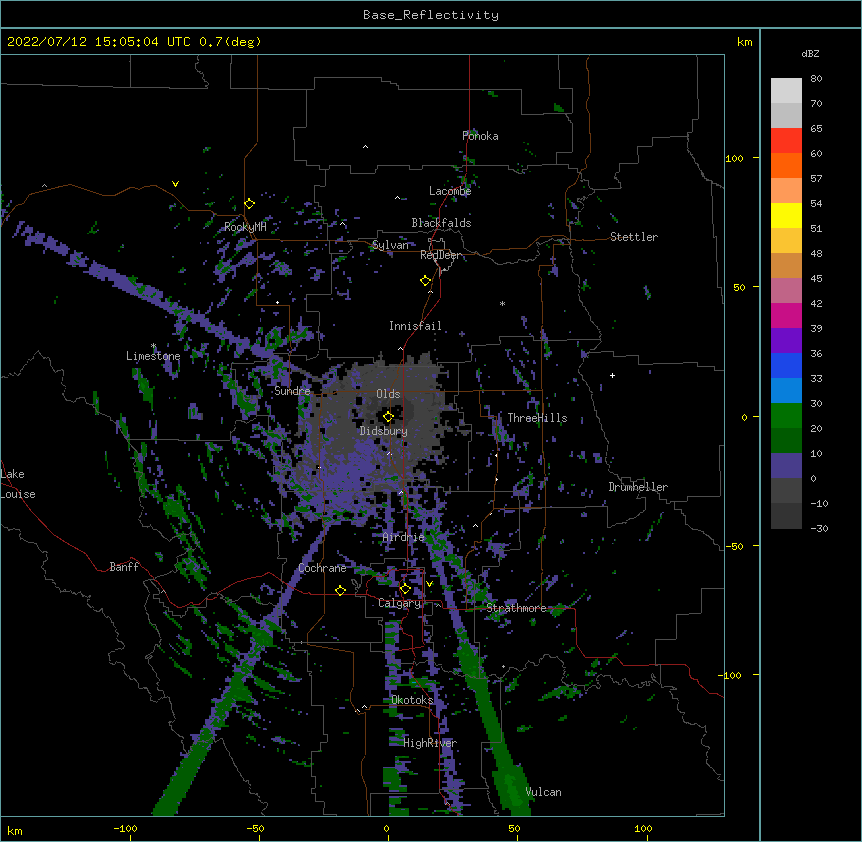The width and height of the screenshot is (862, 842).
Task: Click the Lacombe city label
Action: pyautogui.click(x=450, y=191)
